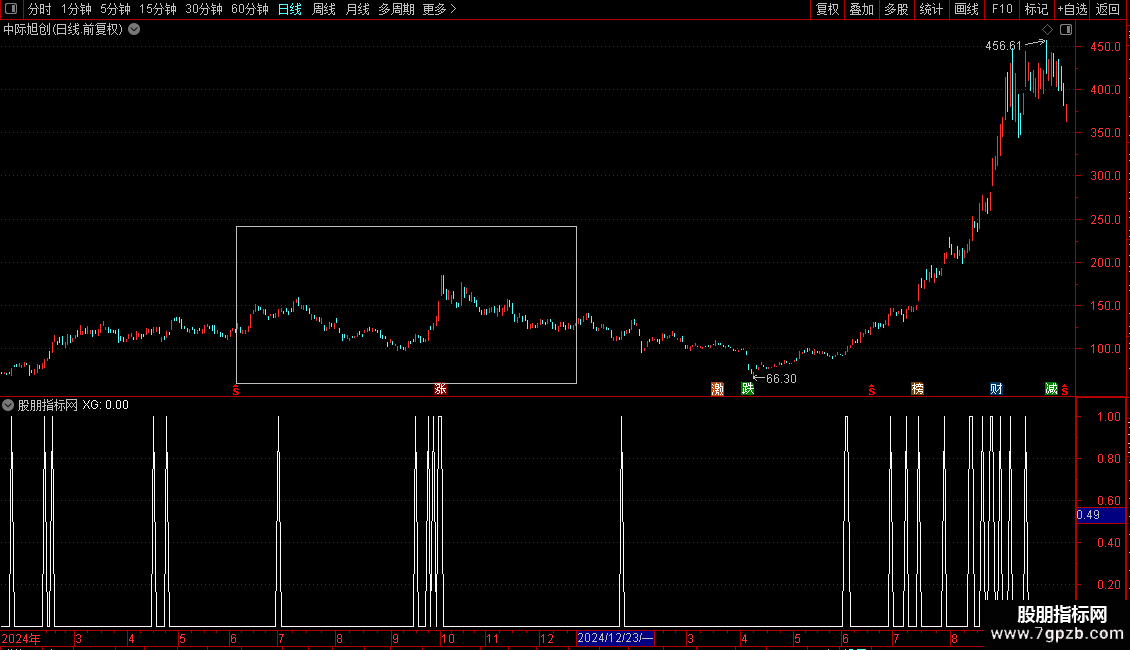Open the 股朋指标网 indicator dropdown arrow
The image size is (1130, 650).
click(x=8, y=405)
